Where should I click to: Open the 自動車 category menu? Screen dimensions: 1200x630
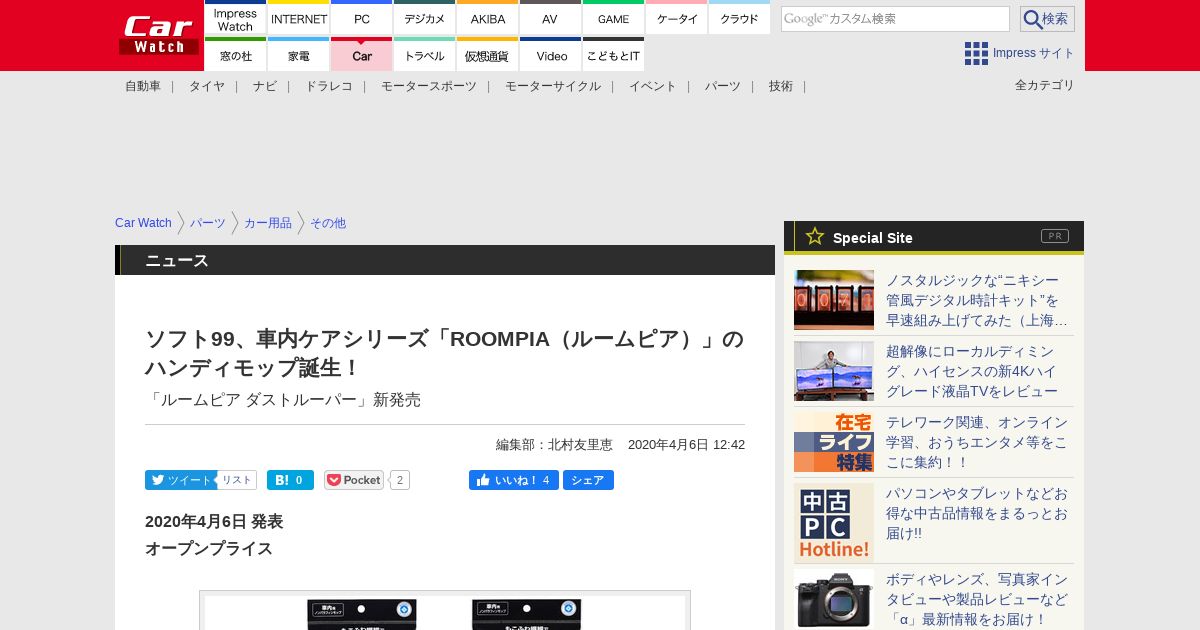[x=143, y=86]
